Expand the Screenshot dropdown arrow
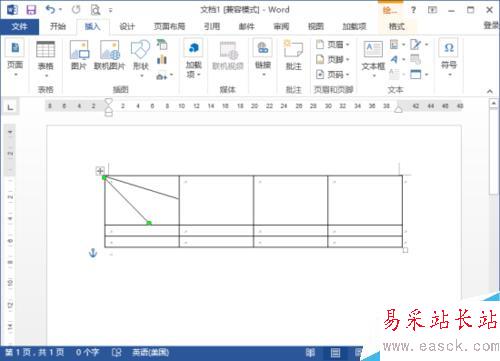Viewport: 500px width, 361px height. click(x=171, y=75)
